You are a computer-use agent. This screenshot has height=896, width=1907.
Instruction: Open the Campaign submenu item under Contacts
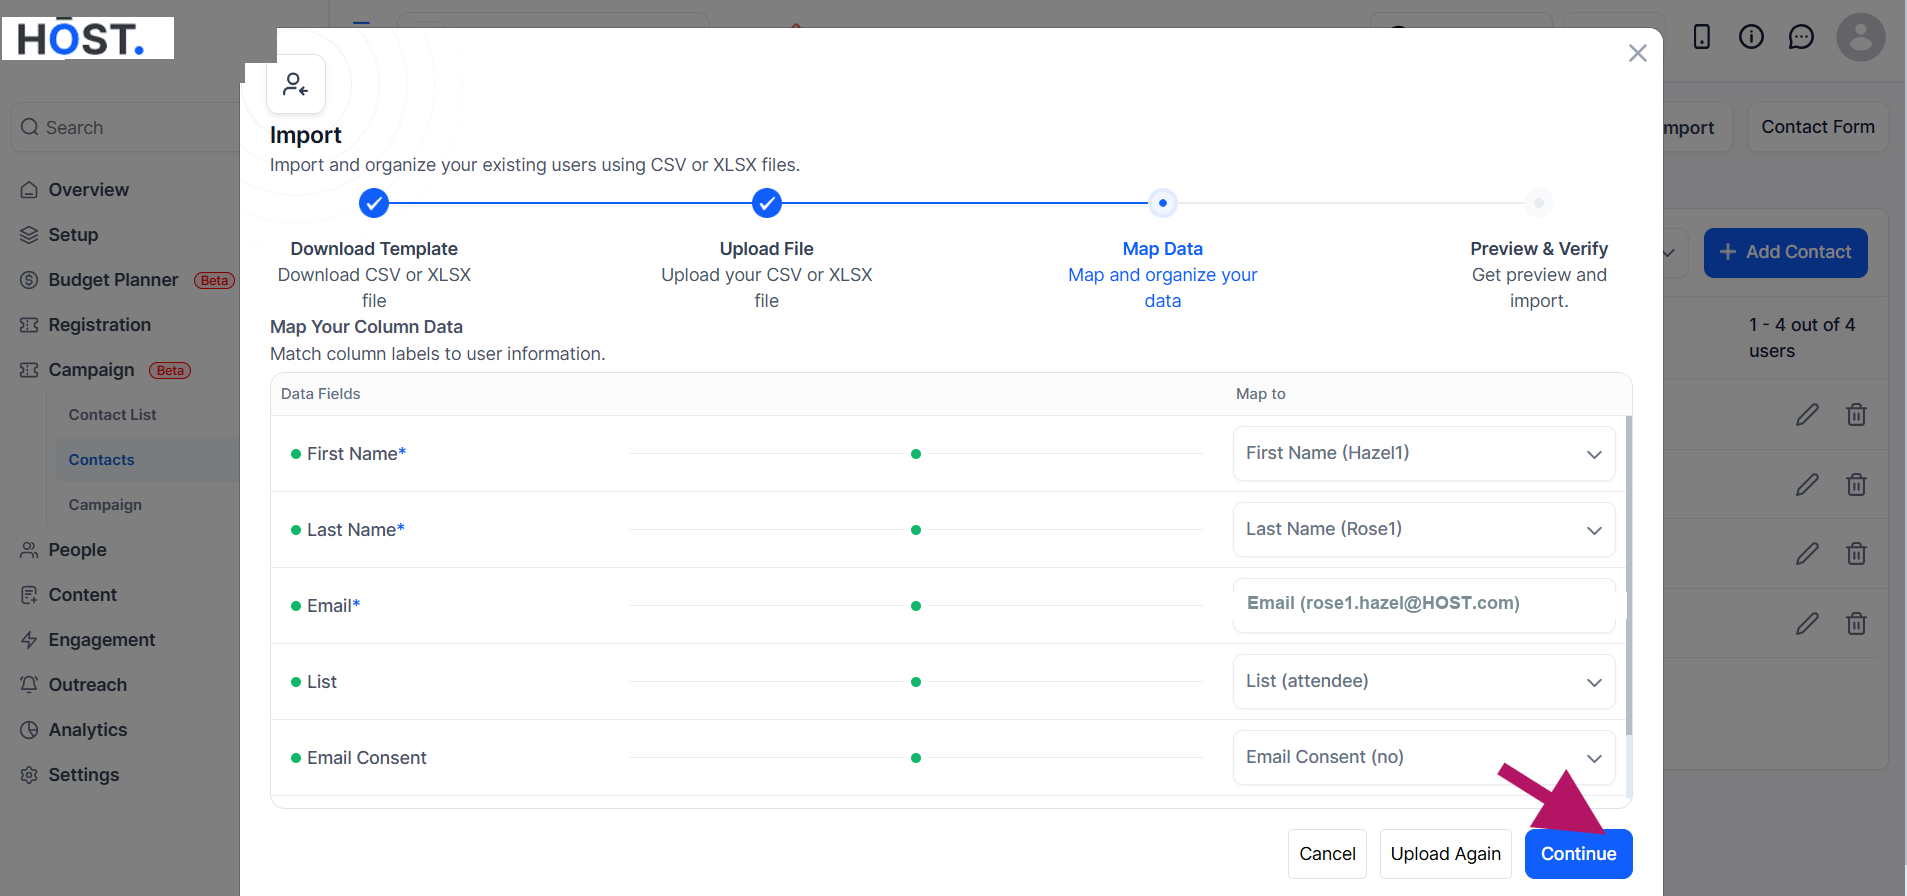tap(105, 505)
